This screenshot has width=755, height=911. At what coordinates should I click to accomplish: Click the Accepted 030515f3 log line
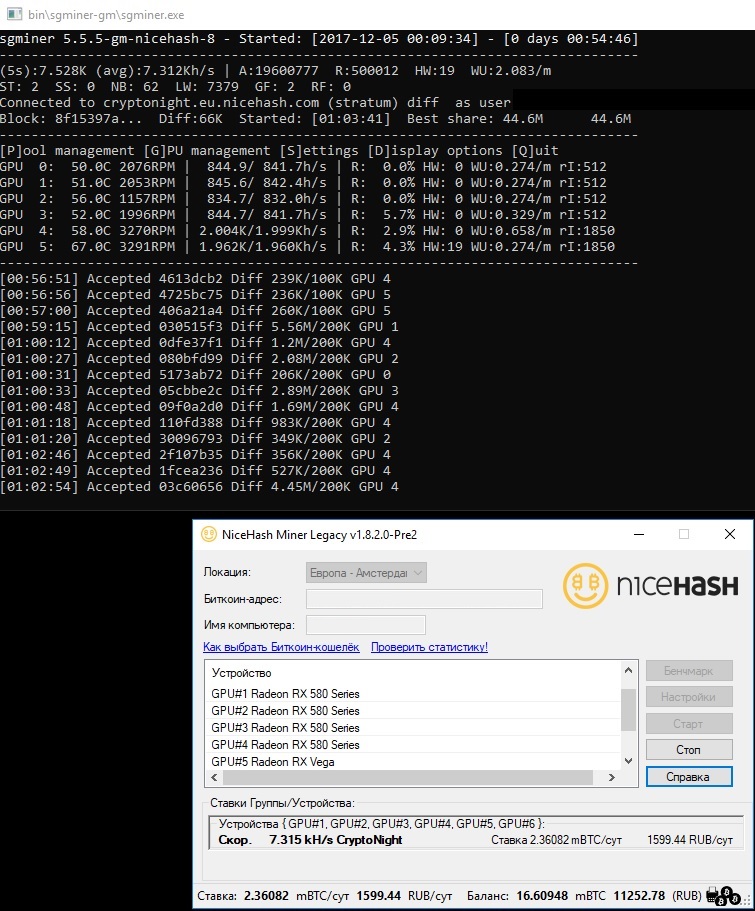(199, 327)
